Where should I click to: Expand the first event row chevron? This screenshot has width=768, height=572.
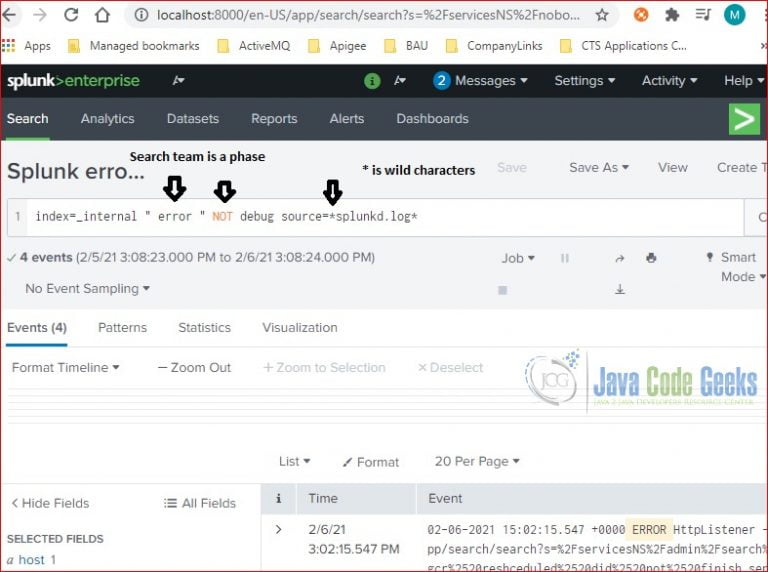[278, 529]
